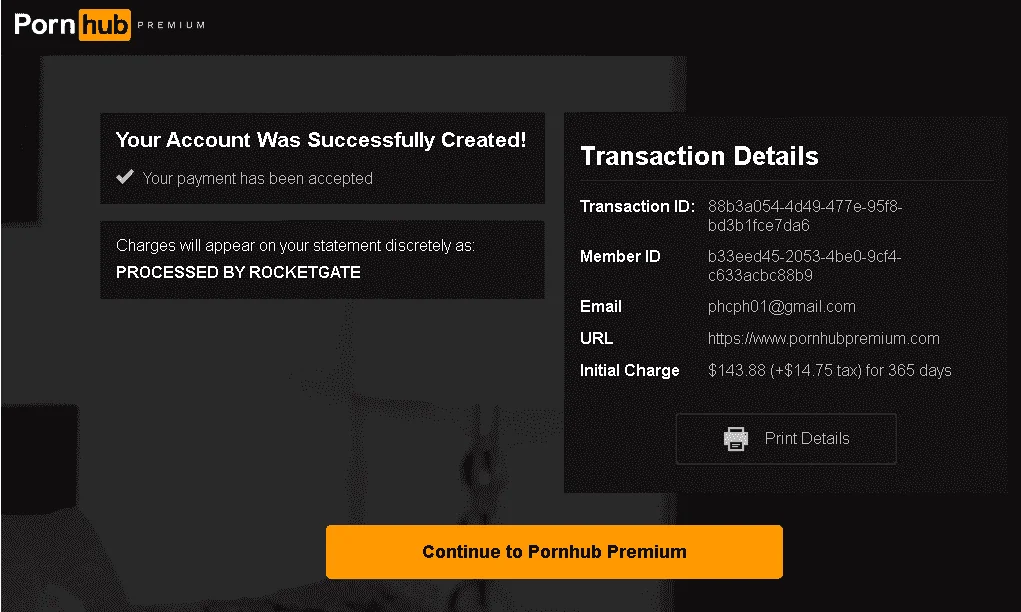This screenshot has height=612, width=1021.
Task: Click the Initial Charge amount text
Action: pos(830,370)
